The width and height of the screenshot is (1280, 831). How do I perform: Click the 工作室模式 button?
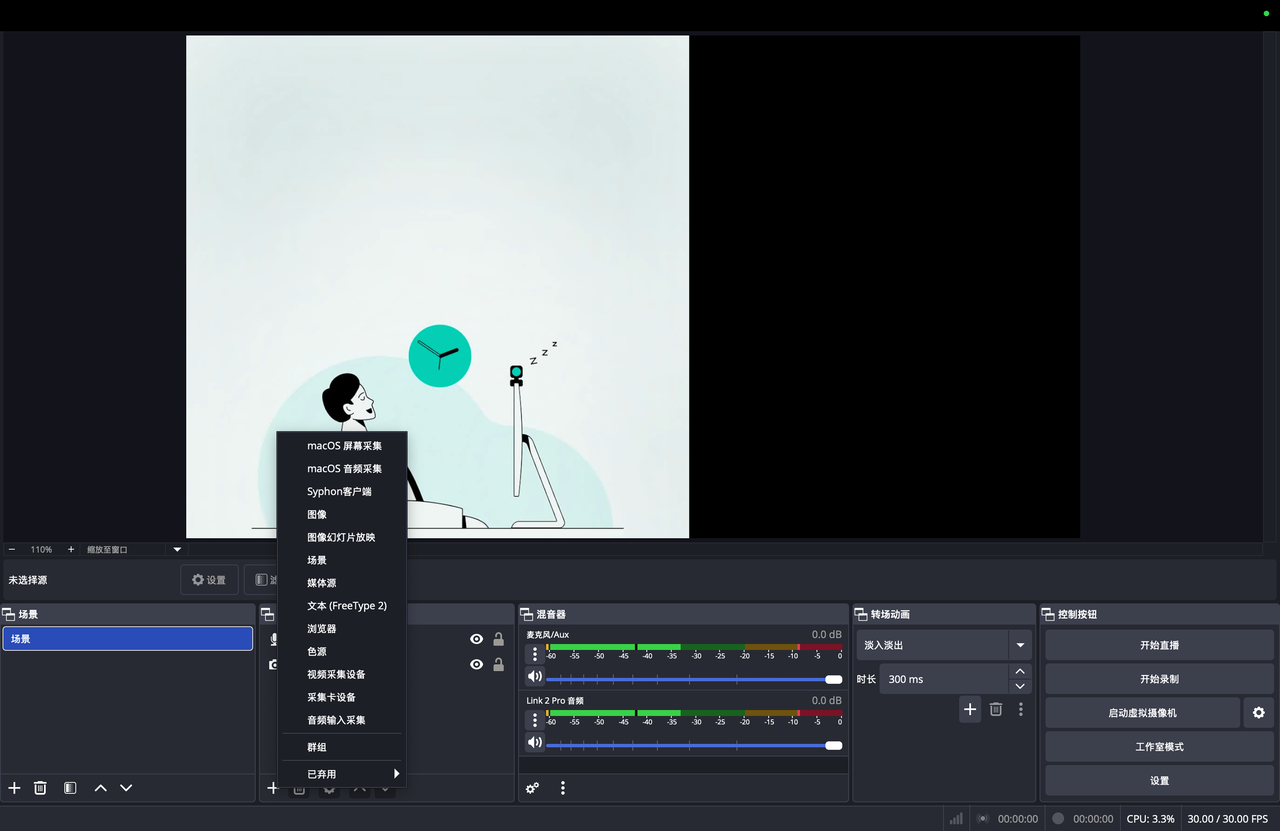1159,747
